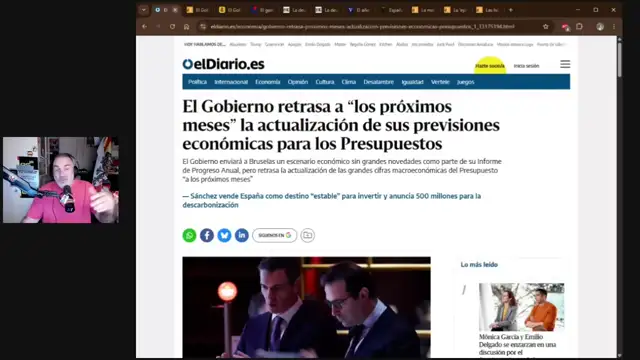Switch to the 'El año' tab
Image resolution: width=640 pixels, height=360 pixels.
point(359,10)
